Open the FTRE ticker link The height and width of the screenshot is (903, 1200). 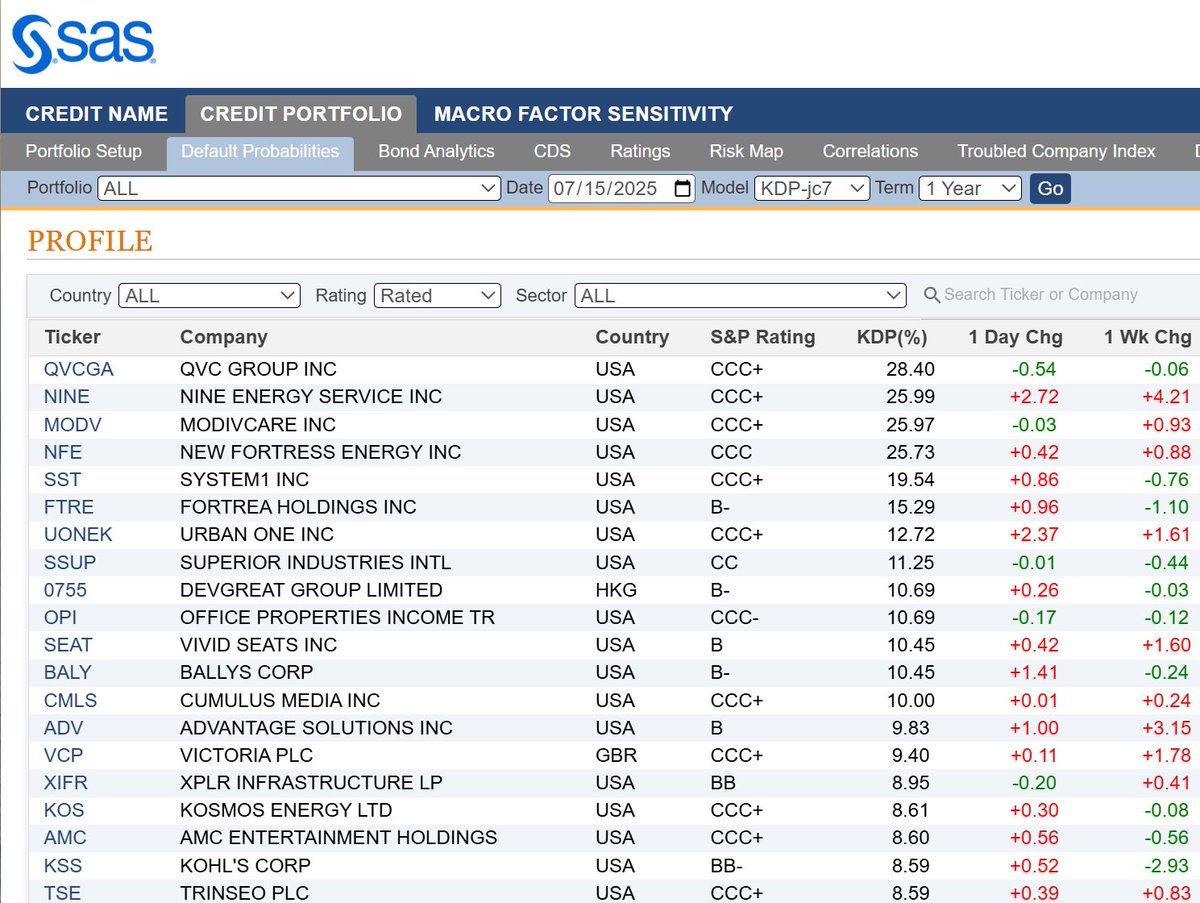pyautogui.click(x=69, y=507)
